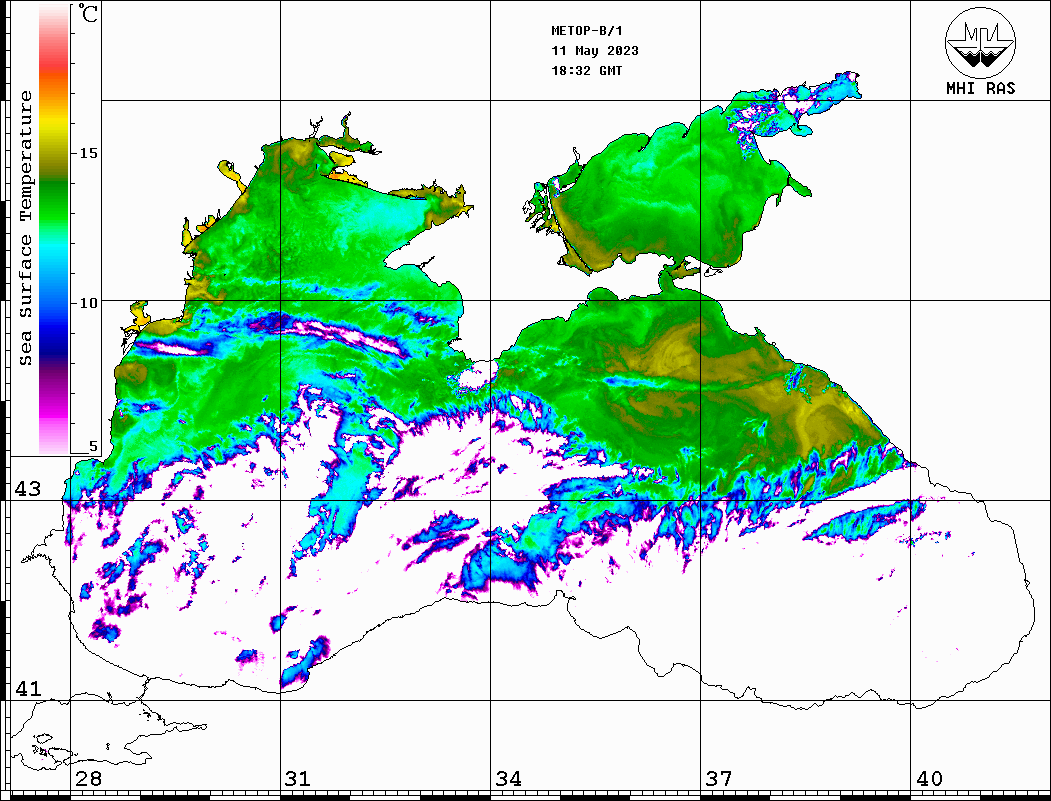1051x801 pixels.
Task: Click the longitude label 28
Action: pos(88,778)
